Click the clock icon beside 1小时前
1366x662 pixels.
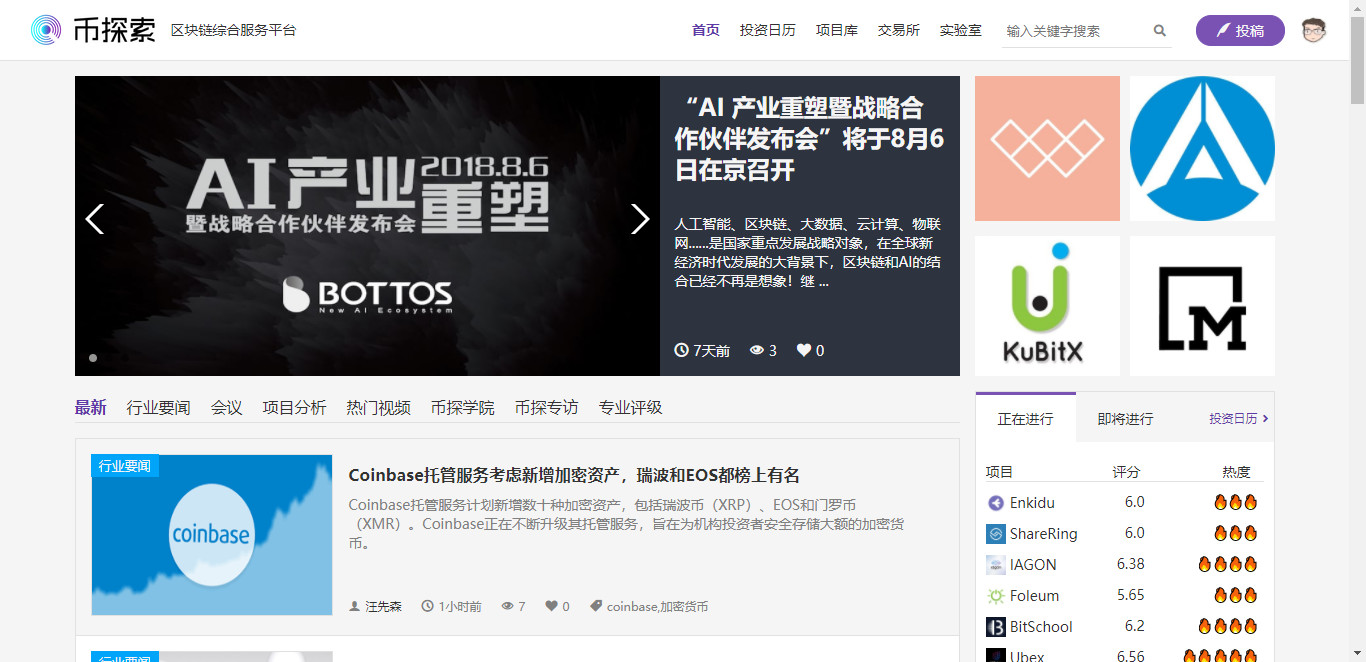428,606
